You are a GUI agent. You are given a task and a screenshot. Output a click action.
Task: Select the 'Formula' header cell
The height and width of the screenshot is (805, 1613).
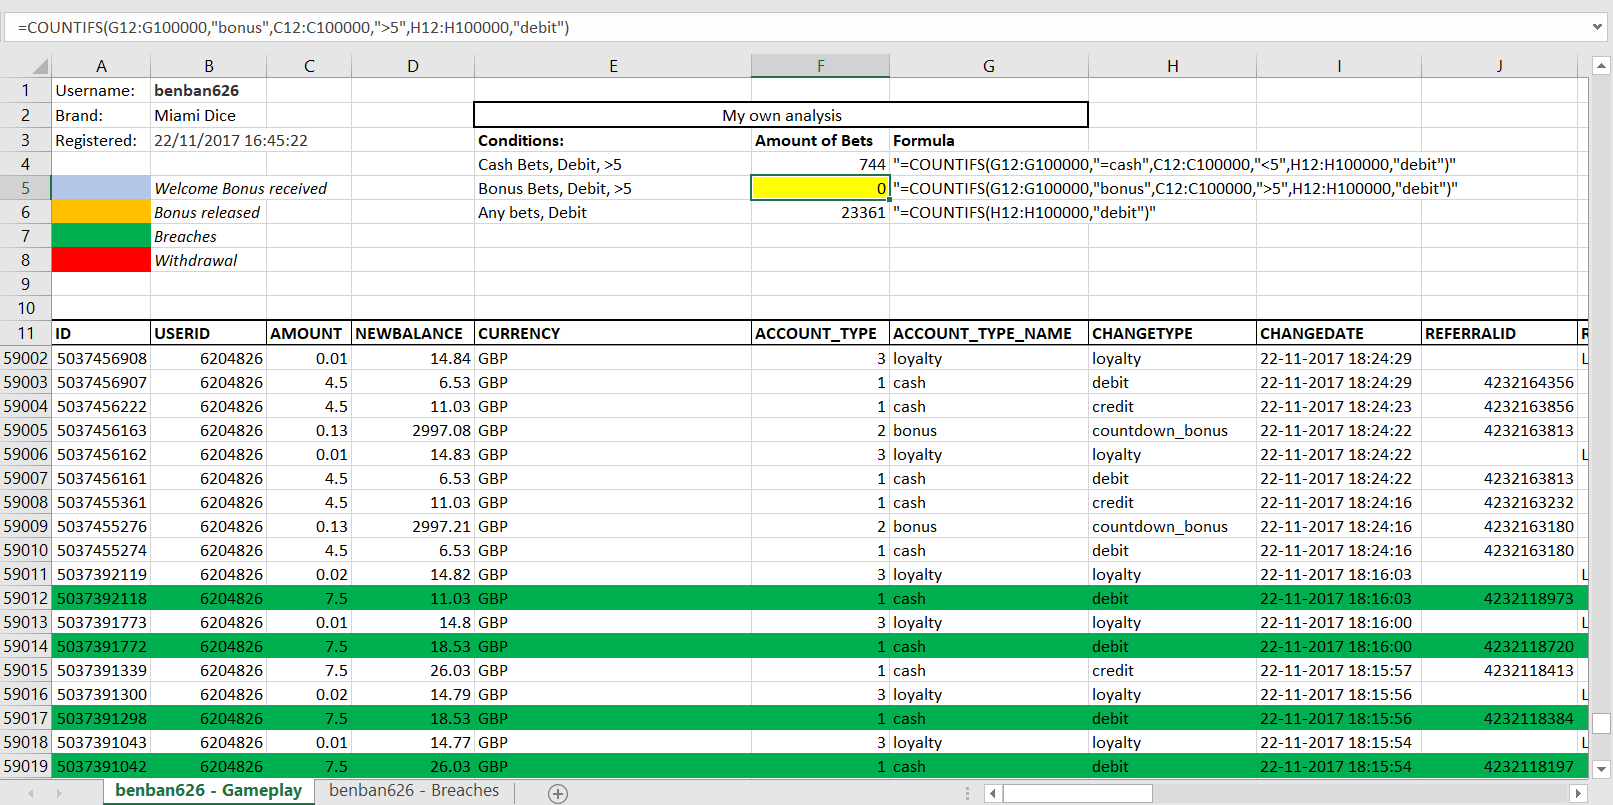989,140
